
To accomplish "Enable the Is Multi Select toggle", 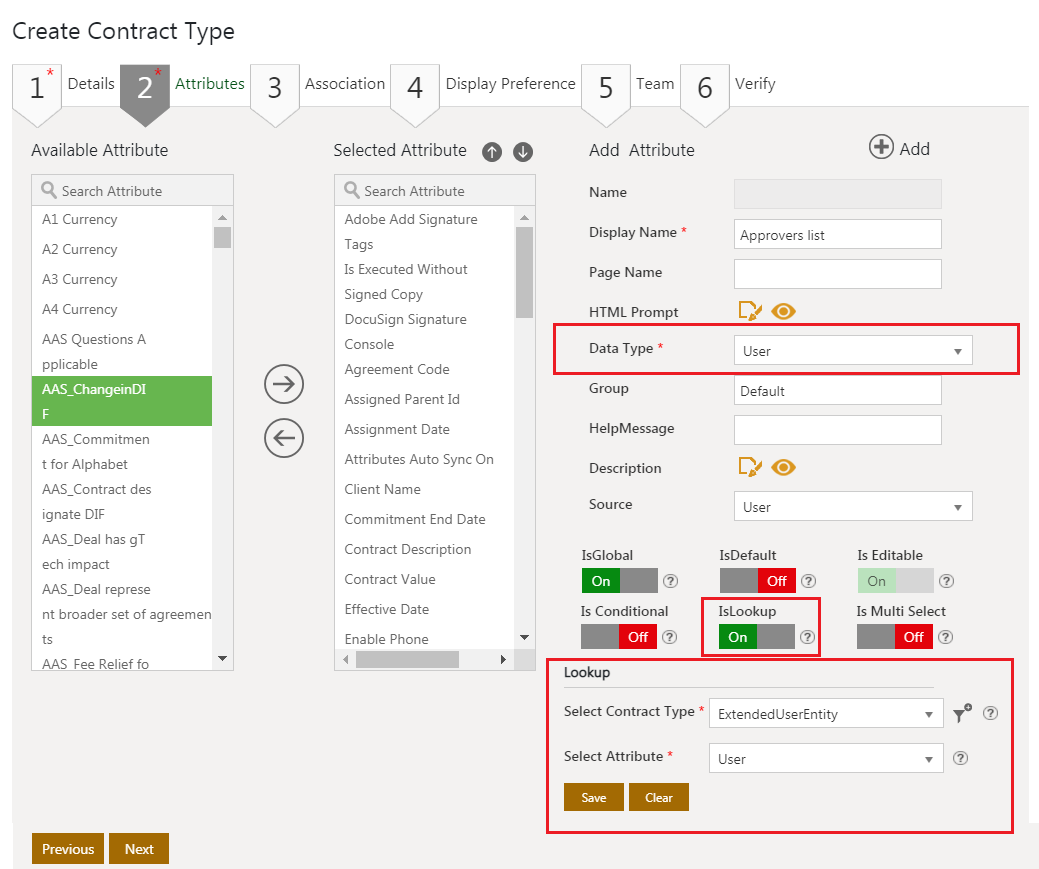I will pos(894,637).
